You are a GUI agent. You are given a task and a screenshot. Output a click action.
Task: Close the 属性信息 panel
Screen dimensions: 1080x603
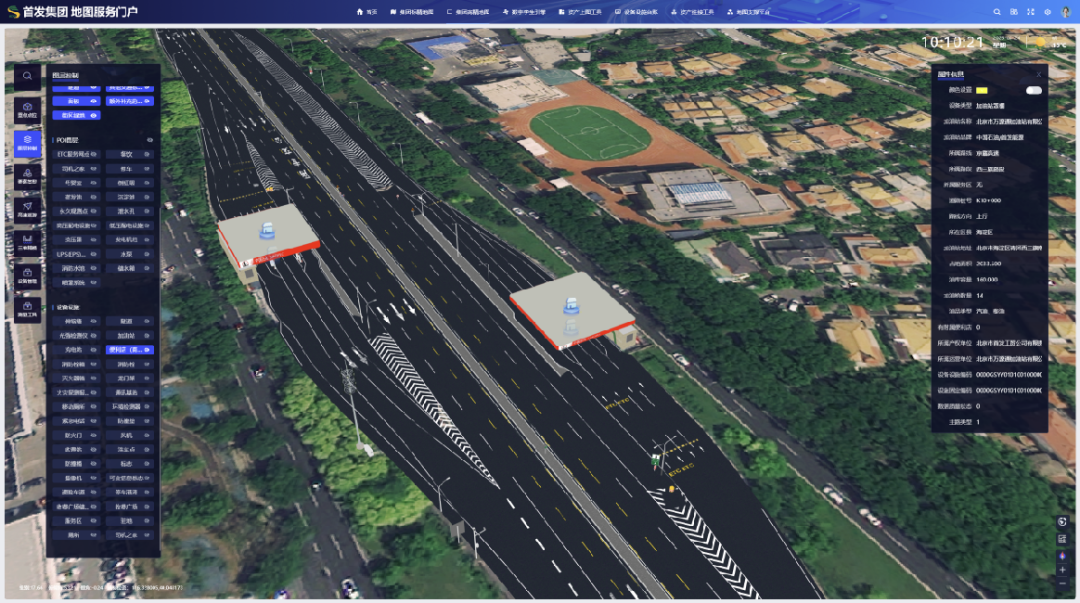[1039, 74]
